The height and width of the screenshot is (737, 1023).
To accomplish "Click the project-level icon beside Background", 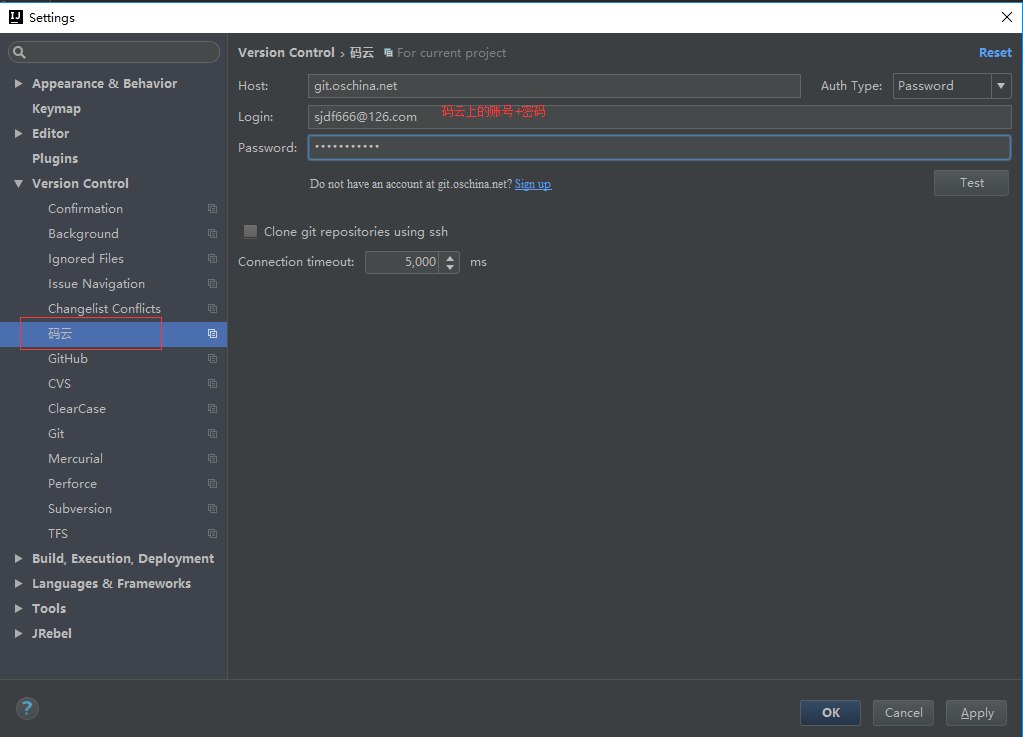I will click(212, 233).
